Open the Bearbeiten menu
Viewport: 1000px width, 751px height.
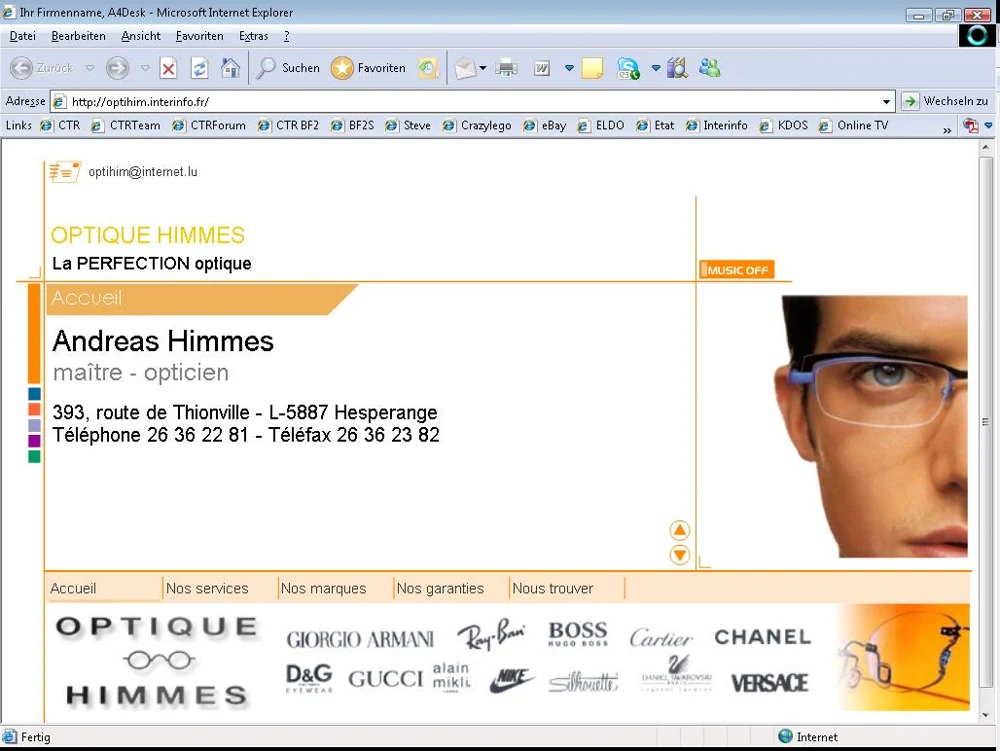(x=78, y=36)
